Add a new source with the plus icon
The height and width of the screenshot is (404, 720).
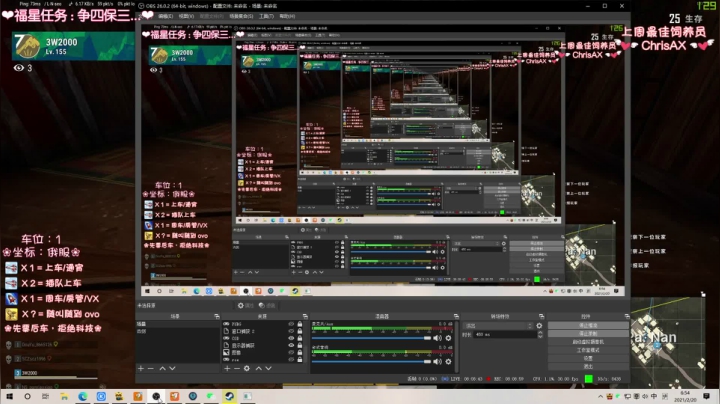227,368
